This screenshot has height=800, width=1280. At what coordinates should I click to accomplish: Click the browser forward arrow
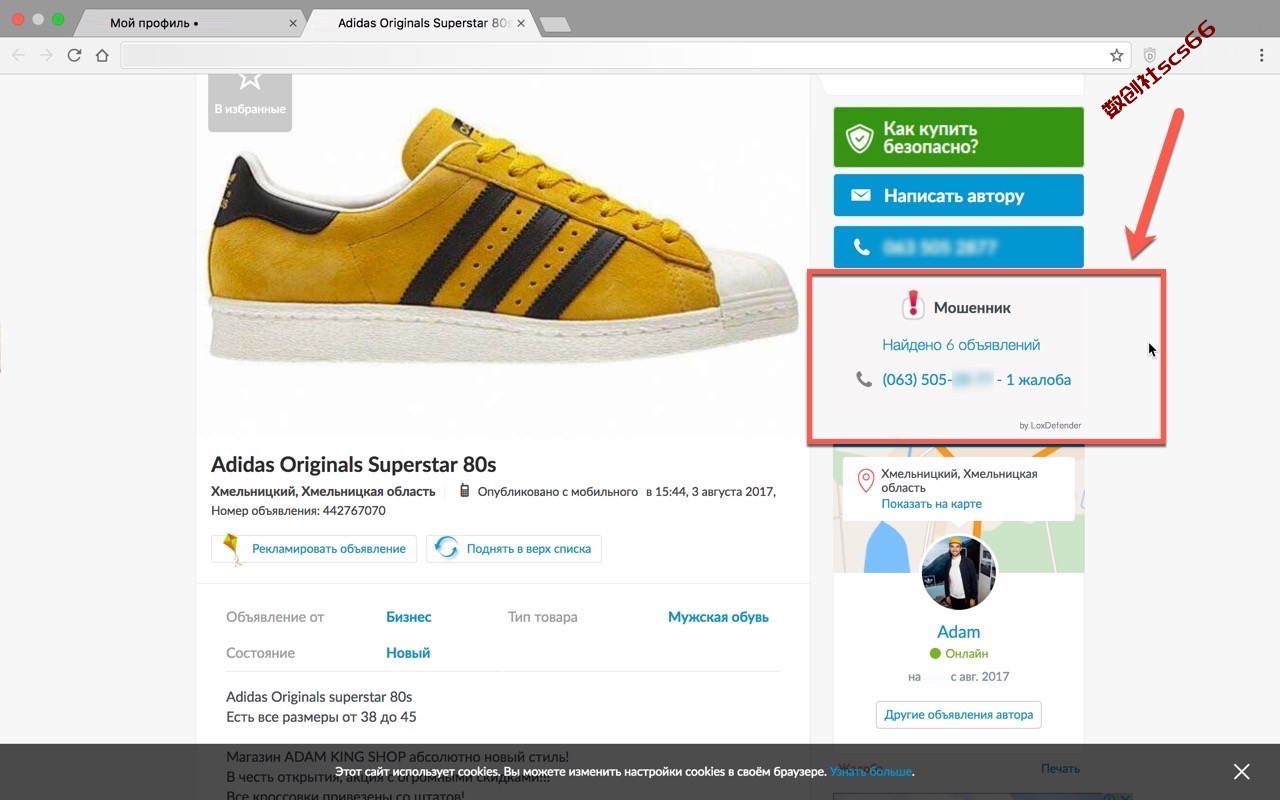pos(46,56)
